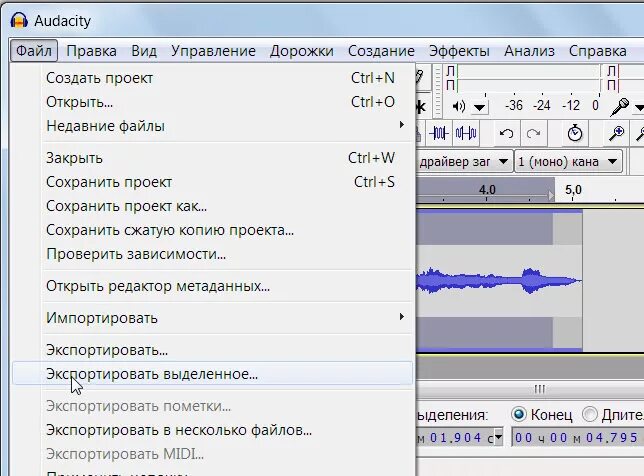Expand Импортировать submenu

pos(212,318)
